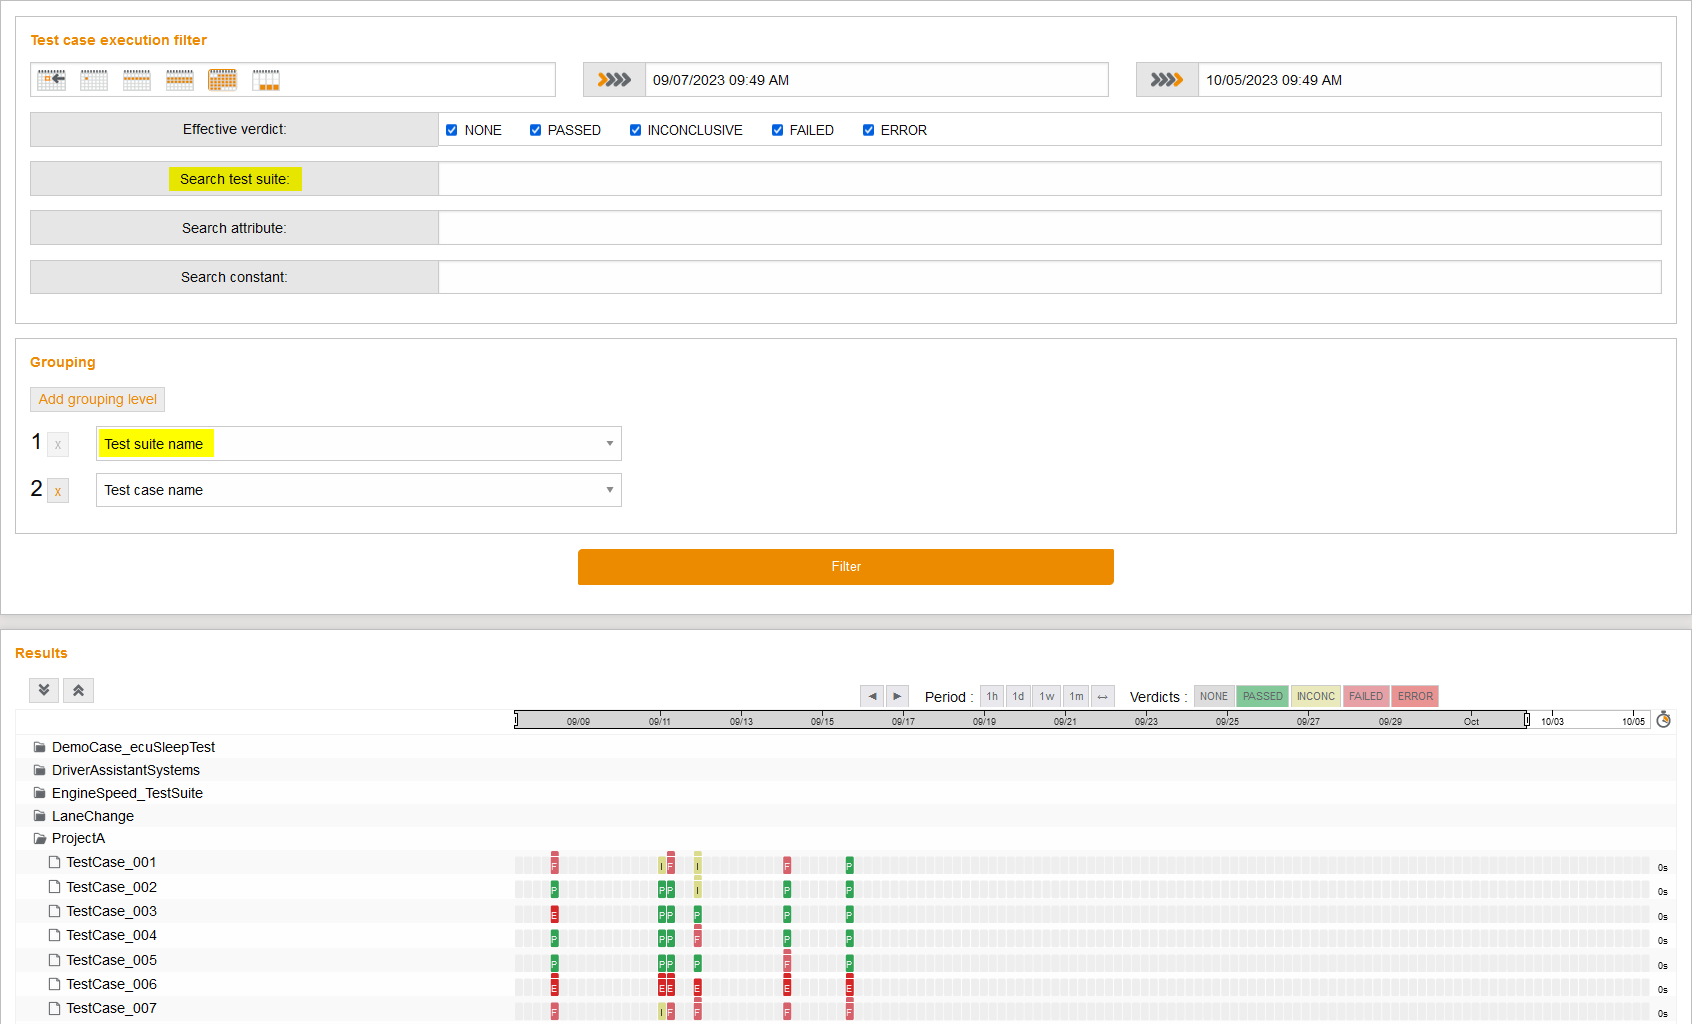Click the collapse-all results icon

coord(78,690)
